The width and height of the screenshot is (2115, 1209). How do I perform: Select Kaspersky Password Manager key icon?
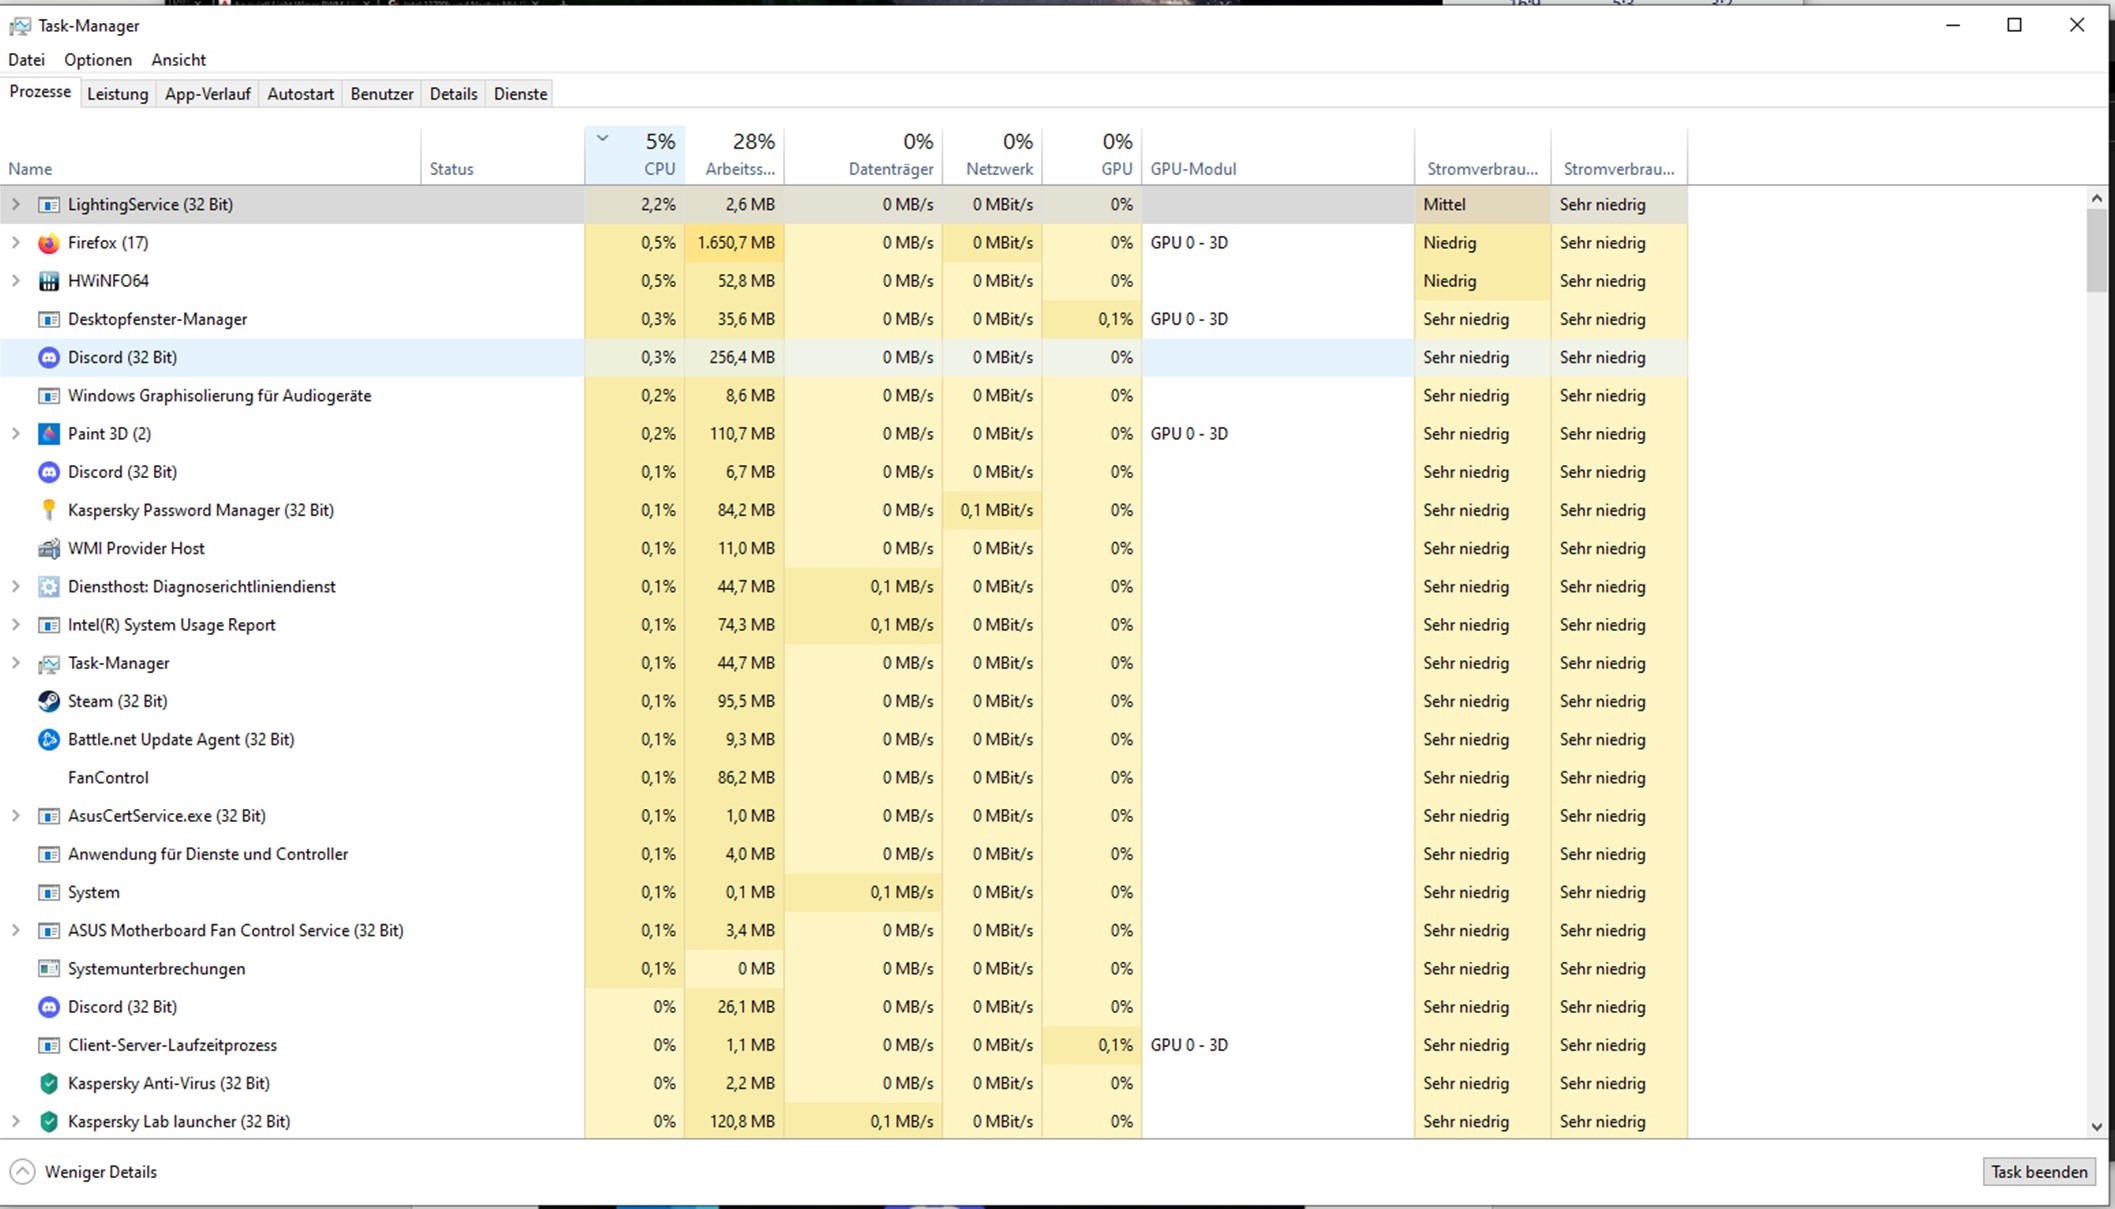click(48, 510)
